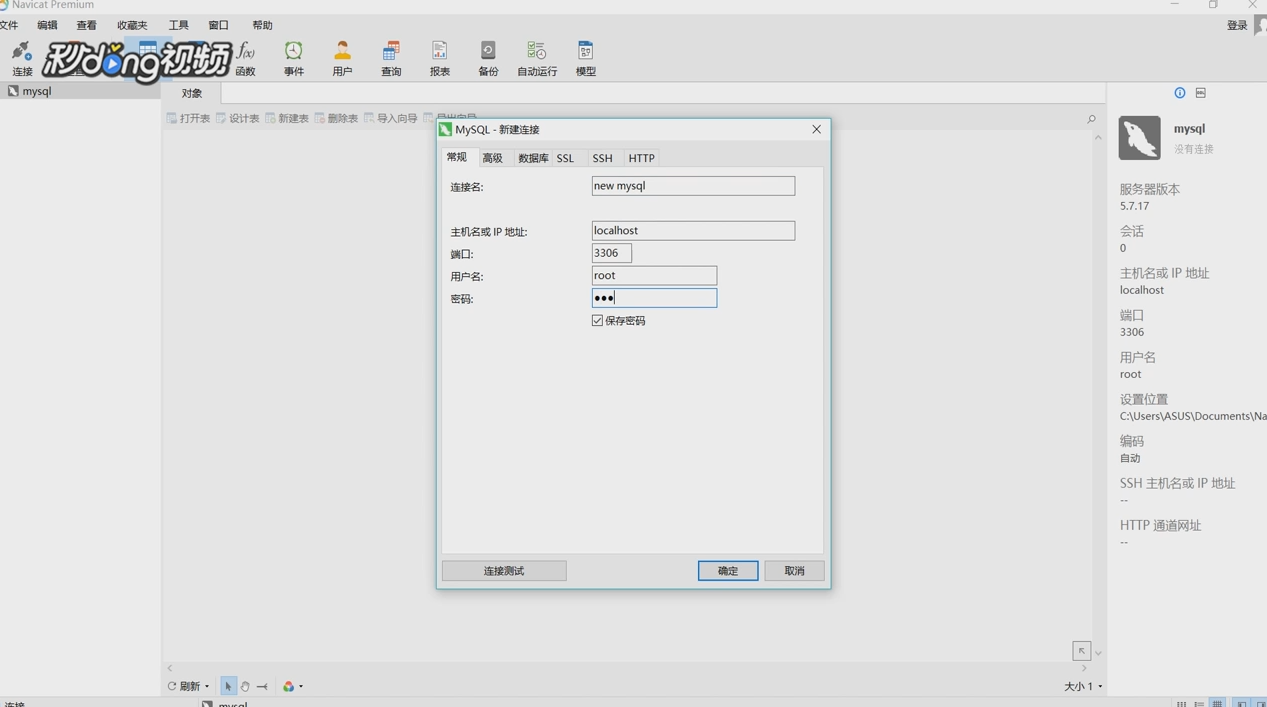Click the vertical scrollbar down arrow
Image resolution: width=1267 pixels, height=707 pixels.
point(1098,652)
